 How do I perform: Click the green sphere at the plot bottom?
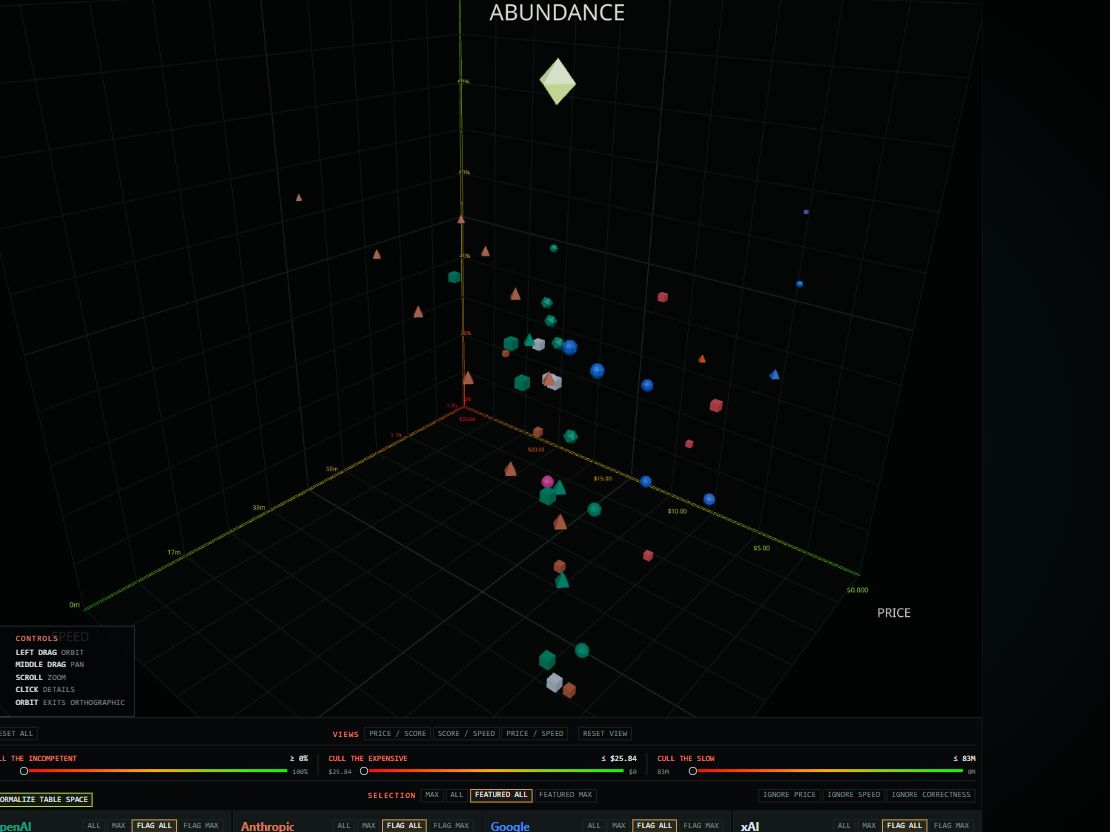pos(582,650)
